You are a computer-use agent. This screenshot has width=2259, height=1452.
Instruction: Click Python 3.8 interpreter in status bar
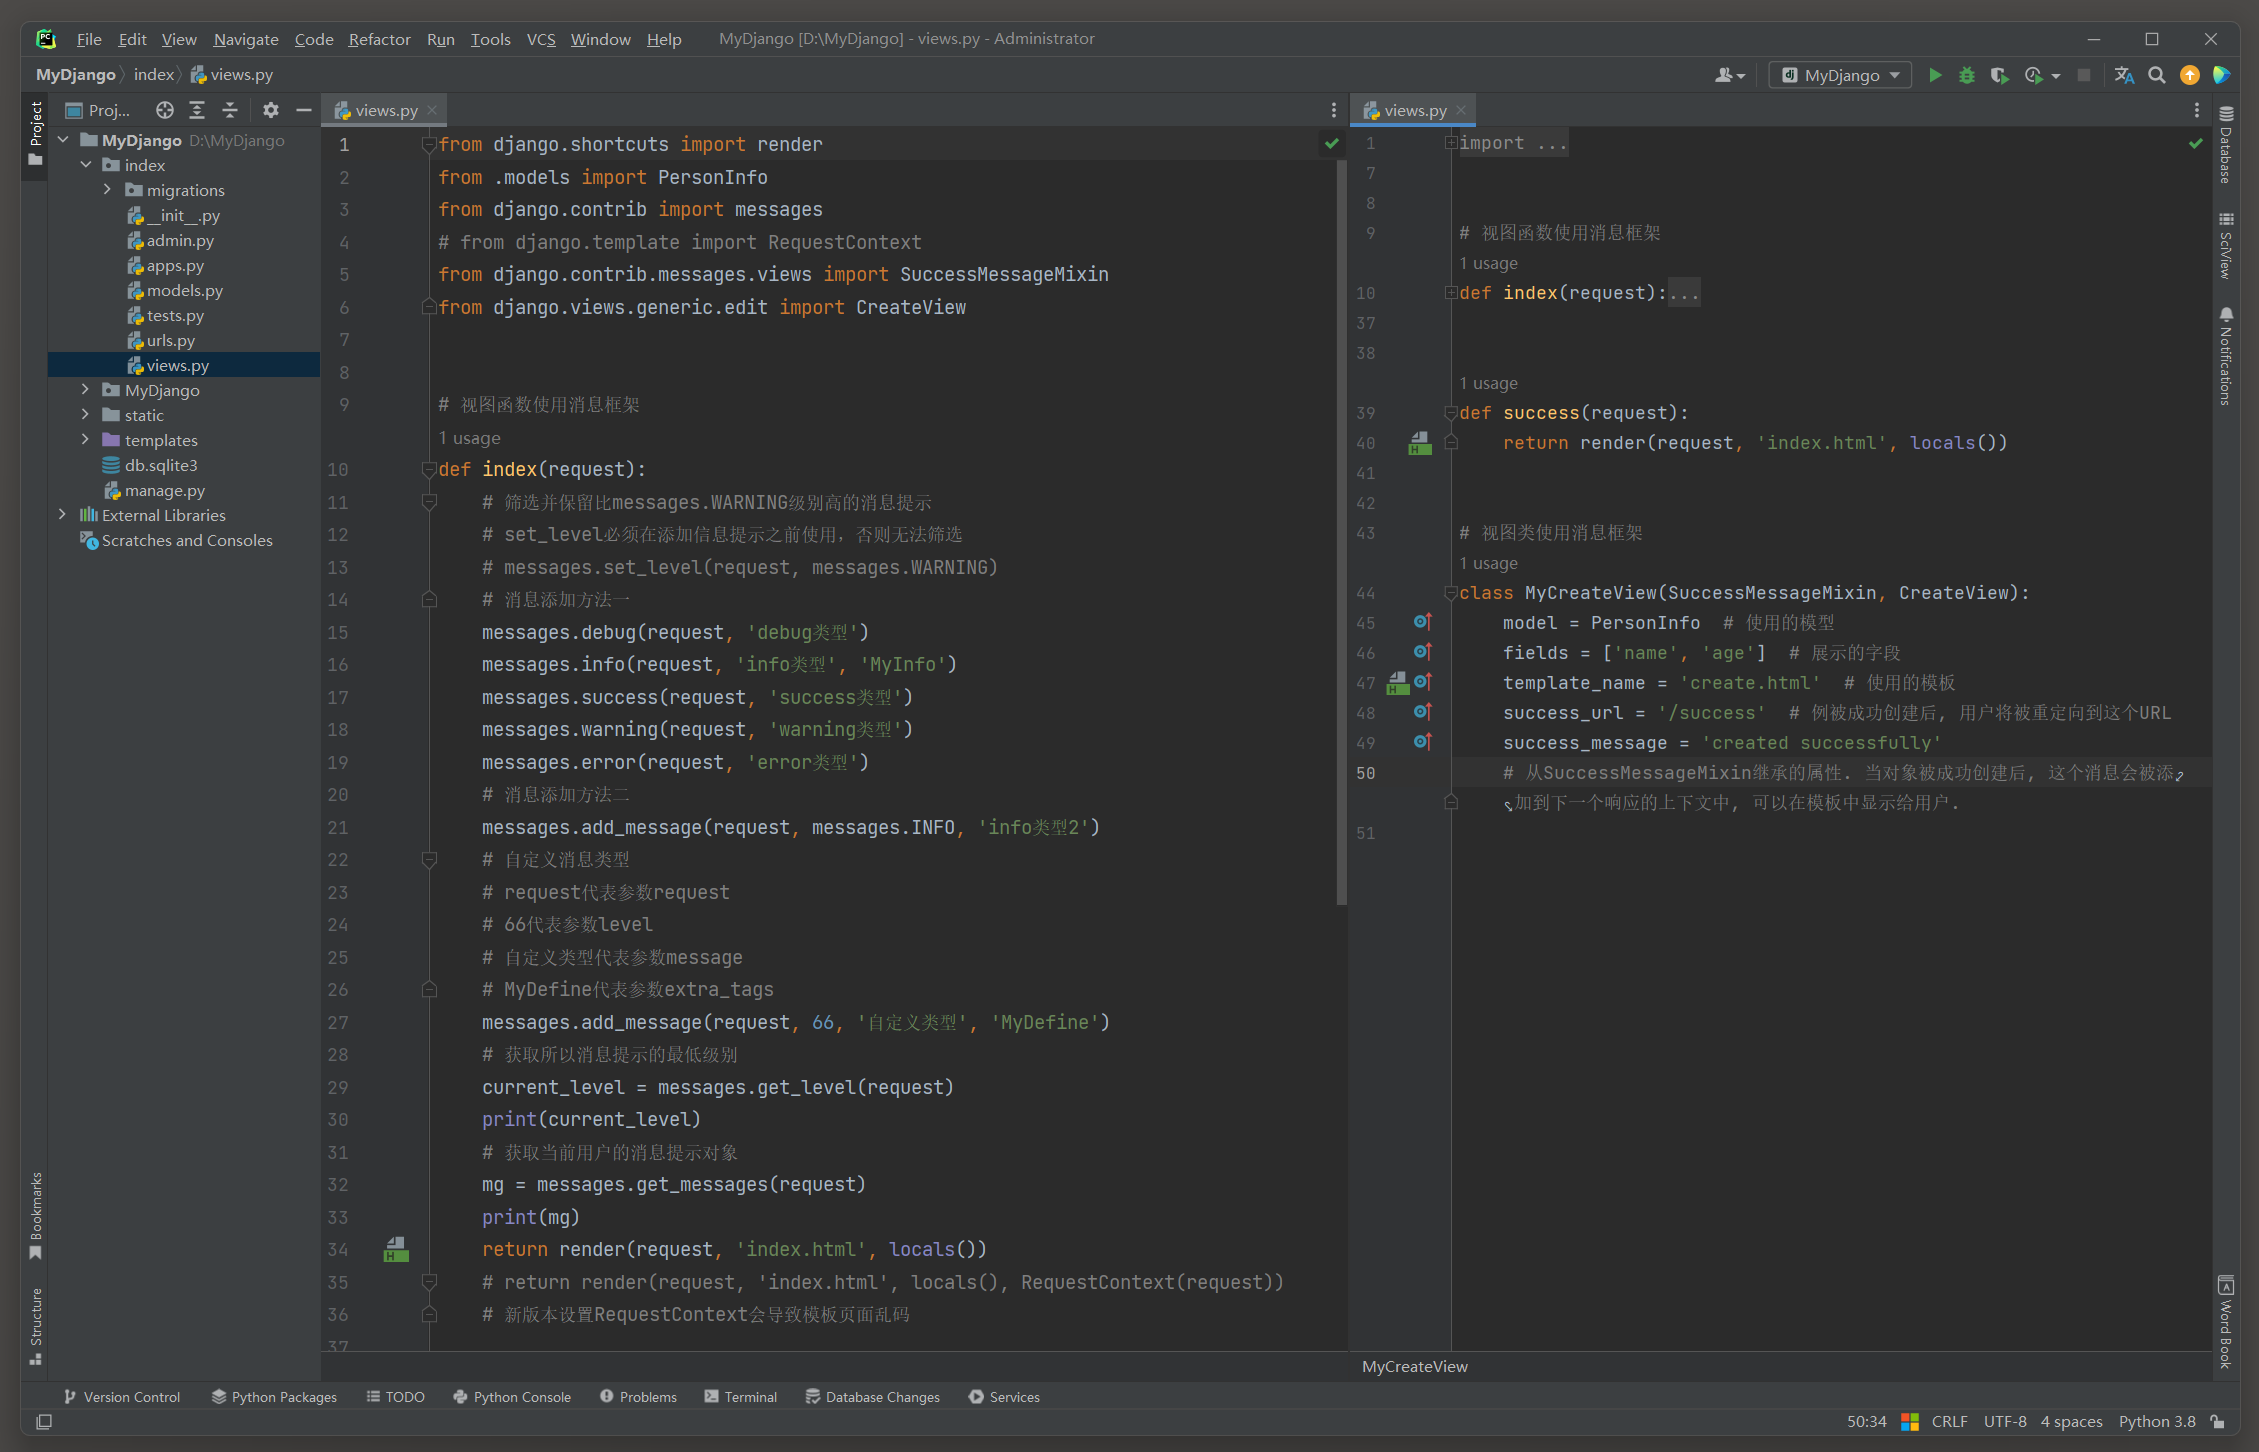click(x=2157, y=1421)
